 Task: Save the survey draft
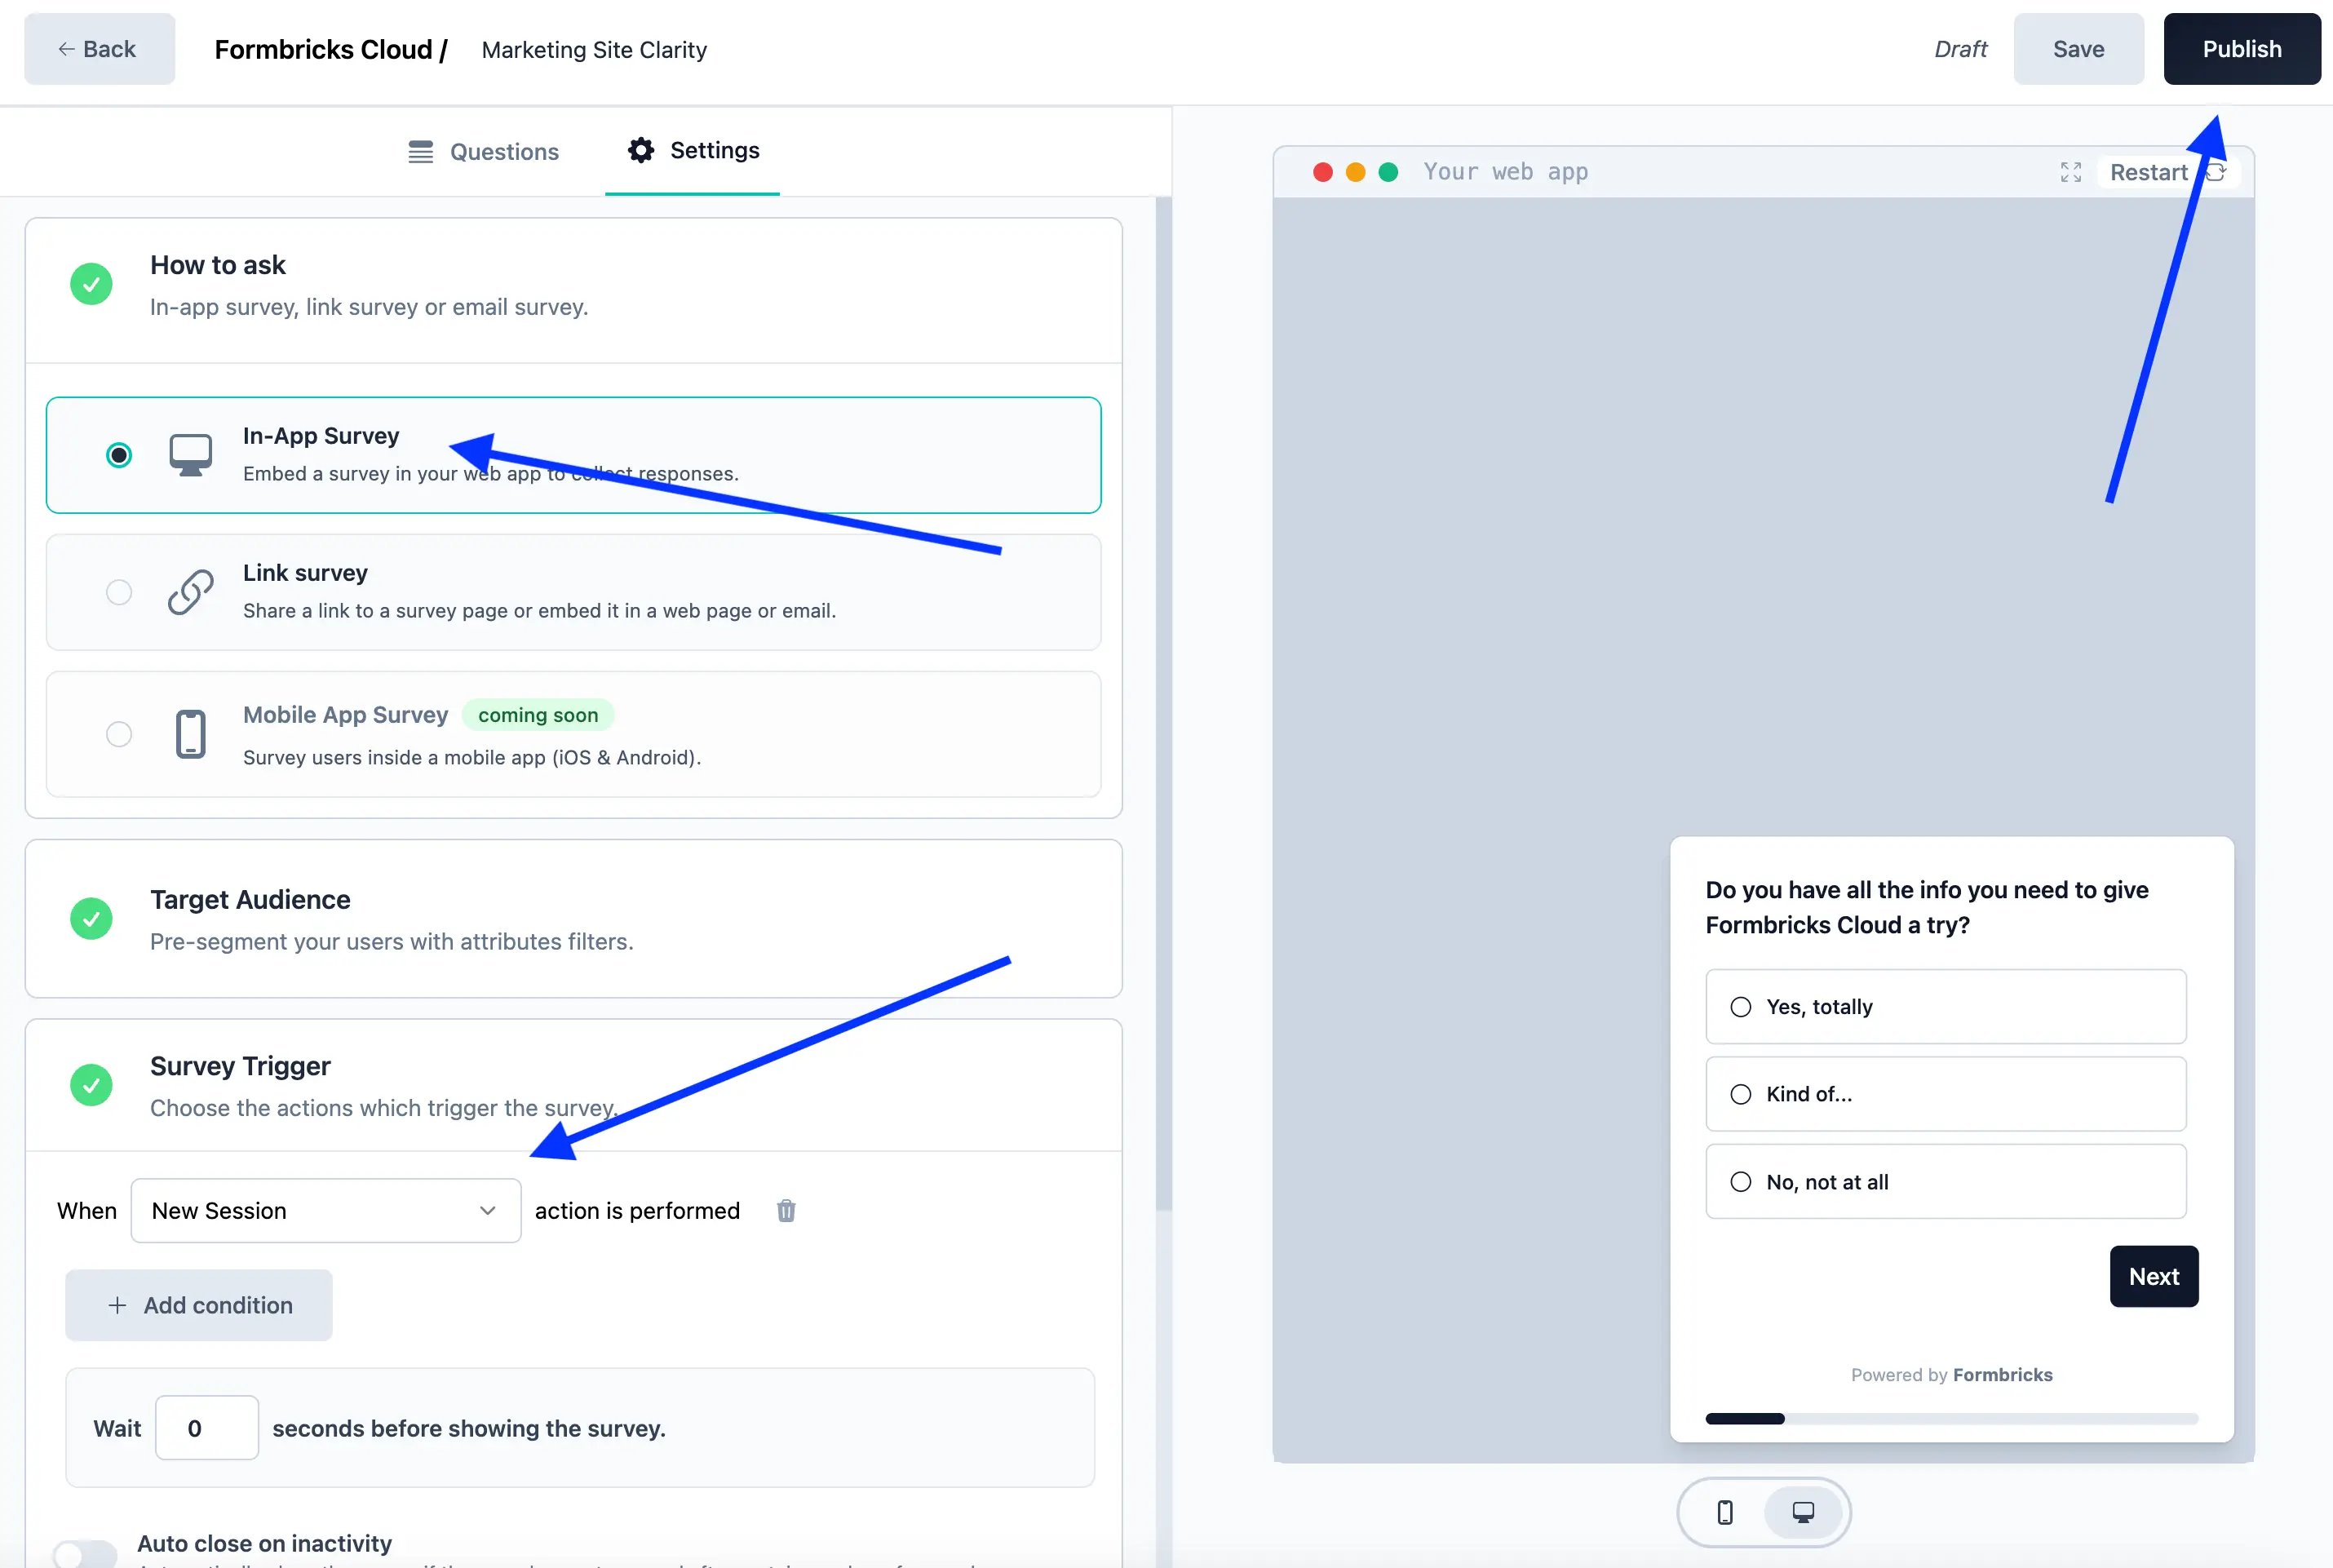2078,49
